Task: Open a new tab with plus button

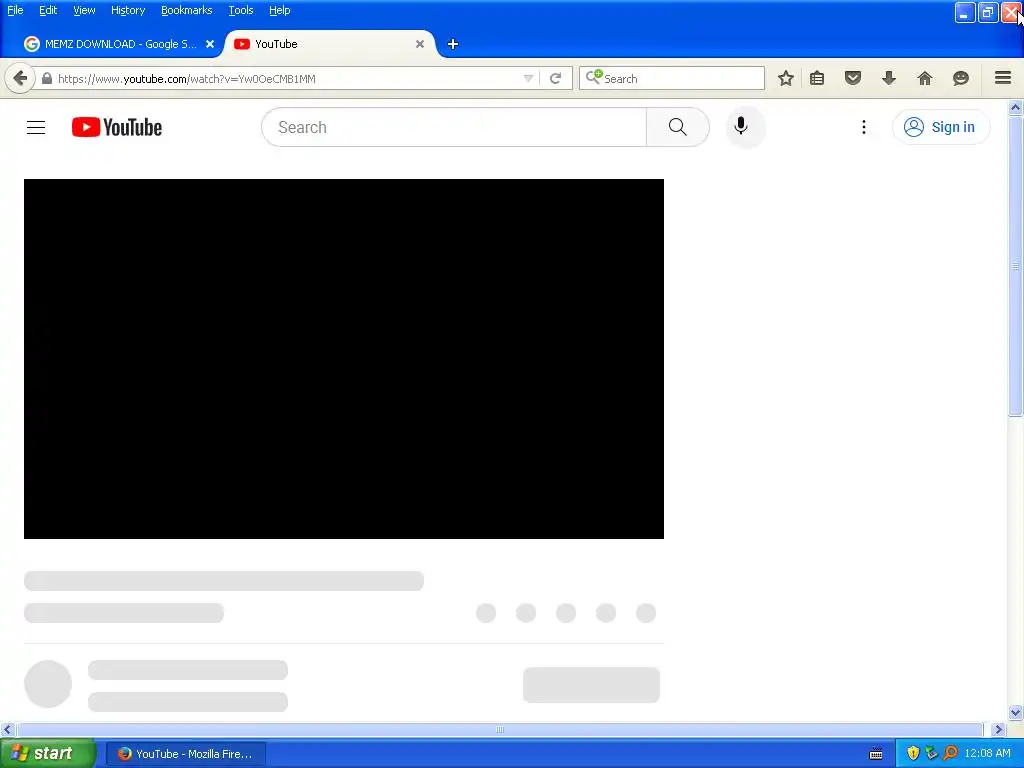Action: [x=453, y=44]
